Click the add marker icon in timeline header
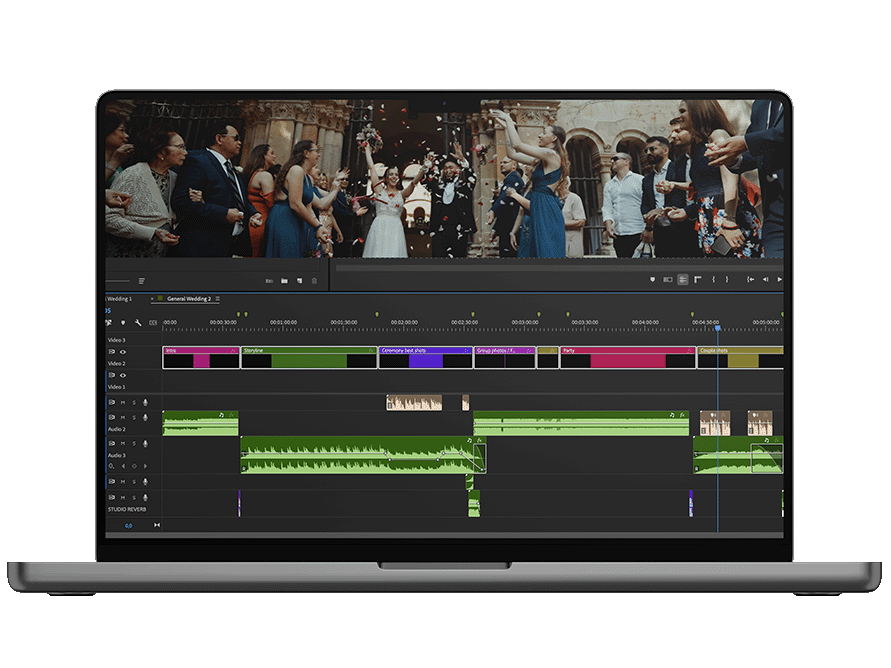Viewport: 891px width, 668px height. coord(123,322)
